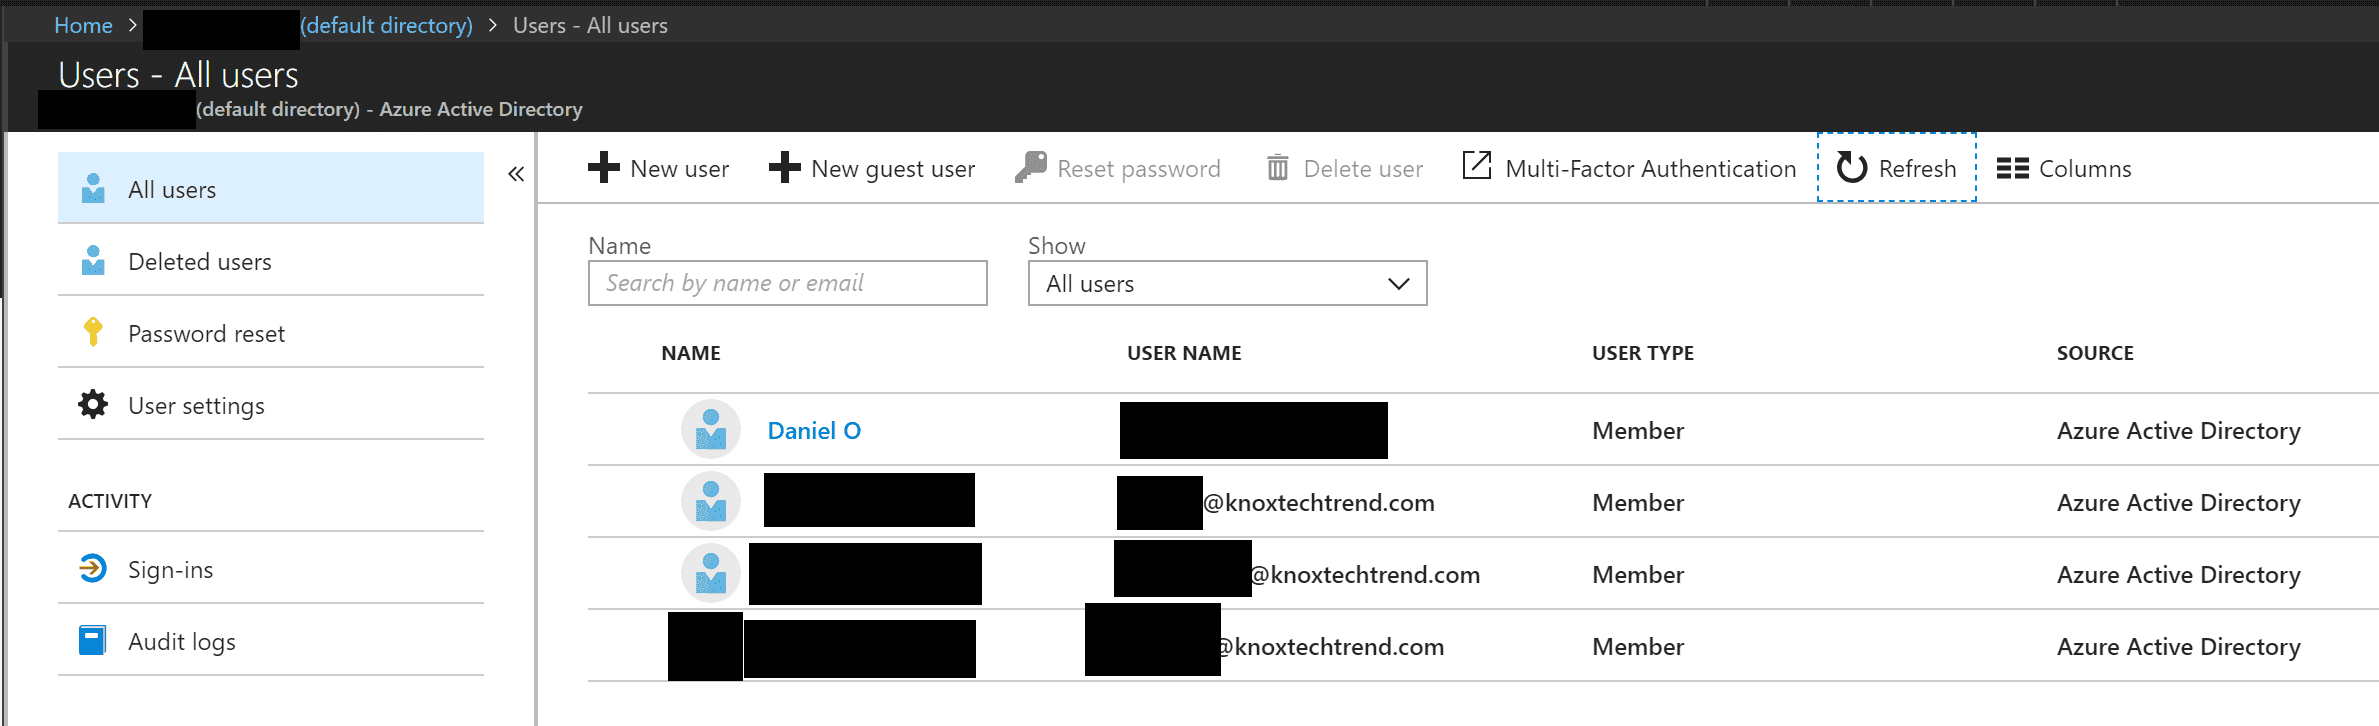Click the Show dropdown chevron arrow

[x=1399, y=284]
